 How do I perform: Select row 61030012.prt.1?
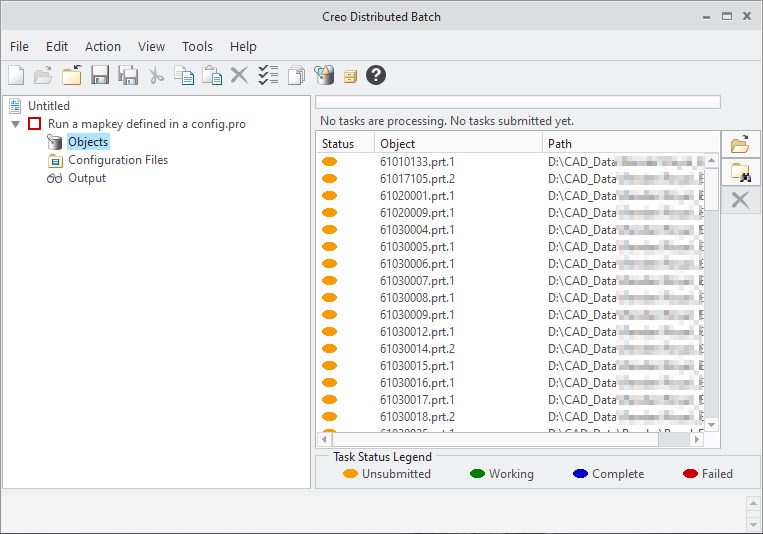[x=510, y=331]
